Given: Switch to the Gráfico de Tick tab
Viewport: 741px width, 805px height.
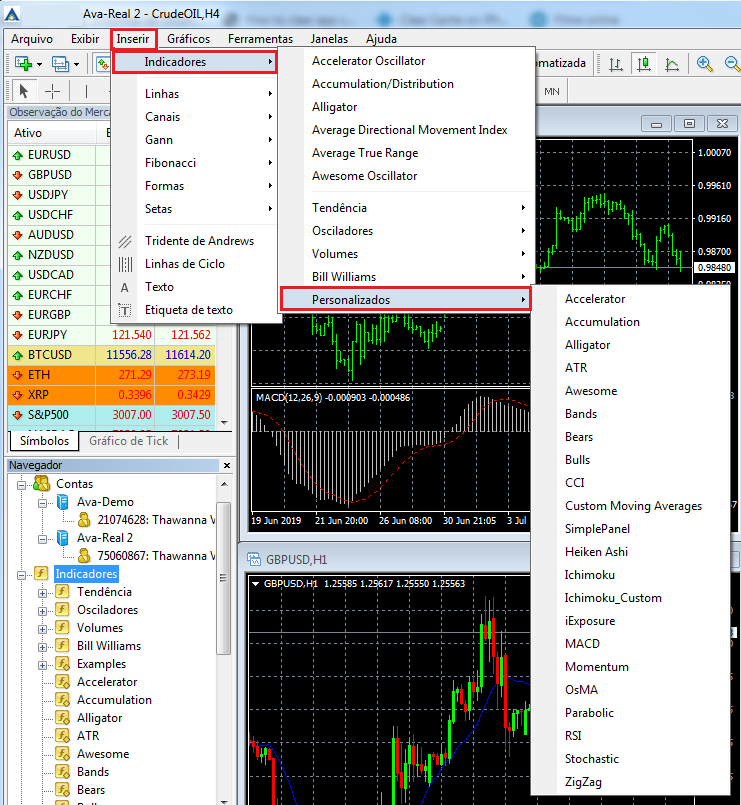Looking at the screenshot, I should (128, 441).
